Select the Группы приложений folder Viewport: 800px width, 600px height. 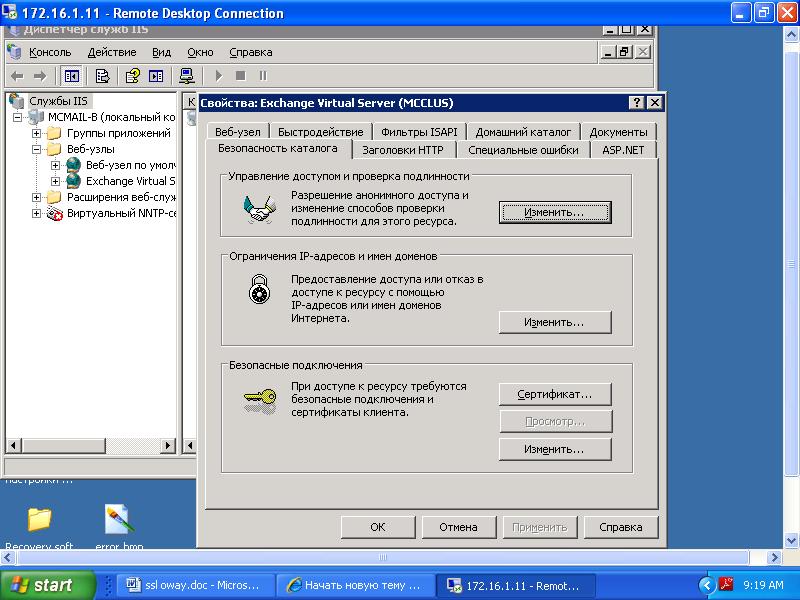118,133
